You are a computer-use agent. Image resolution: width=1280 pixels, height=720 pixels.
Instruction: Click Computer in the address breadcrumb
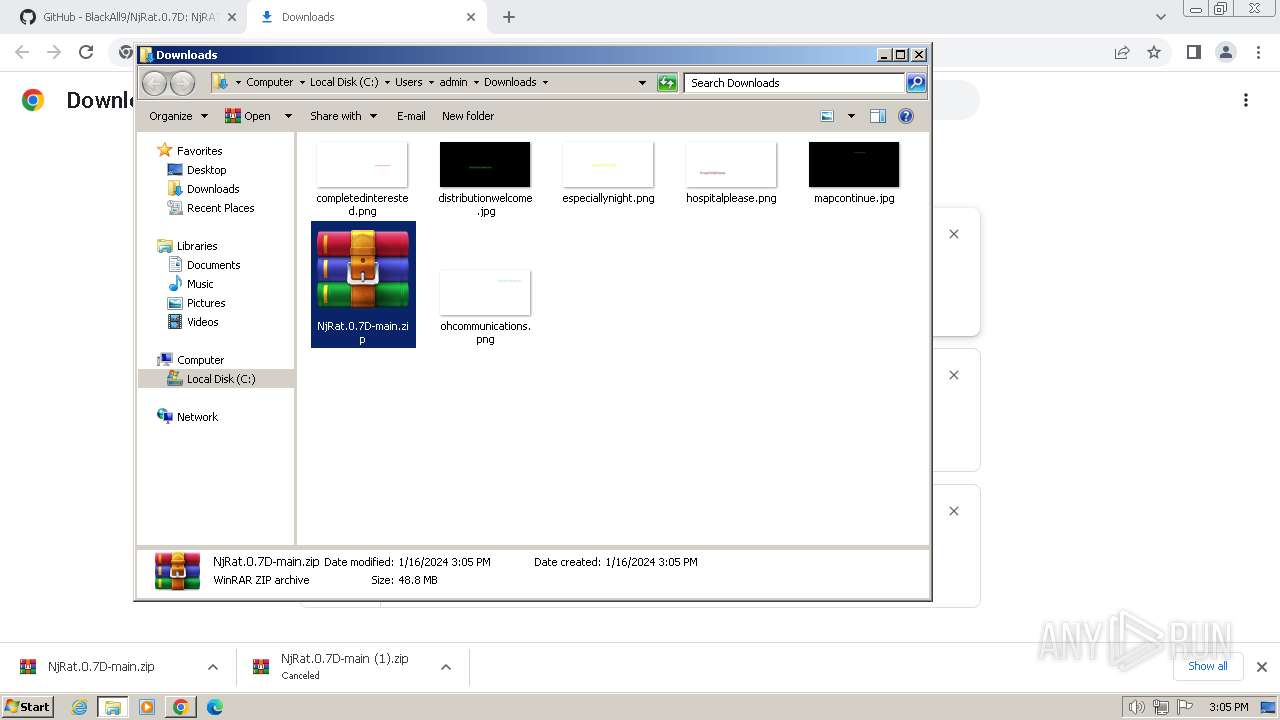269,83
